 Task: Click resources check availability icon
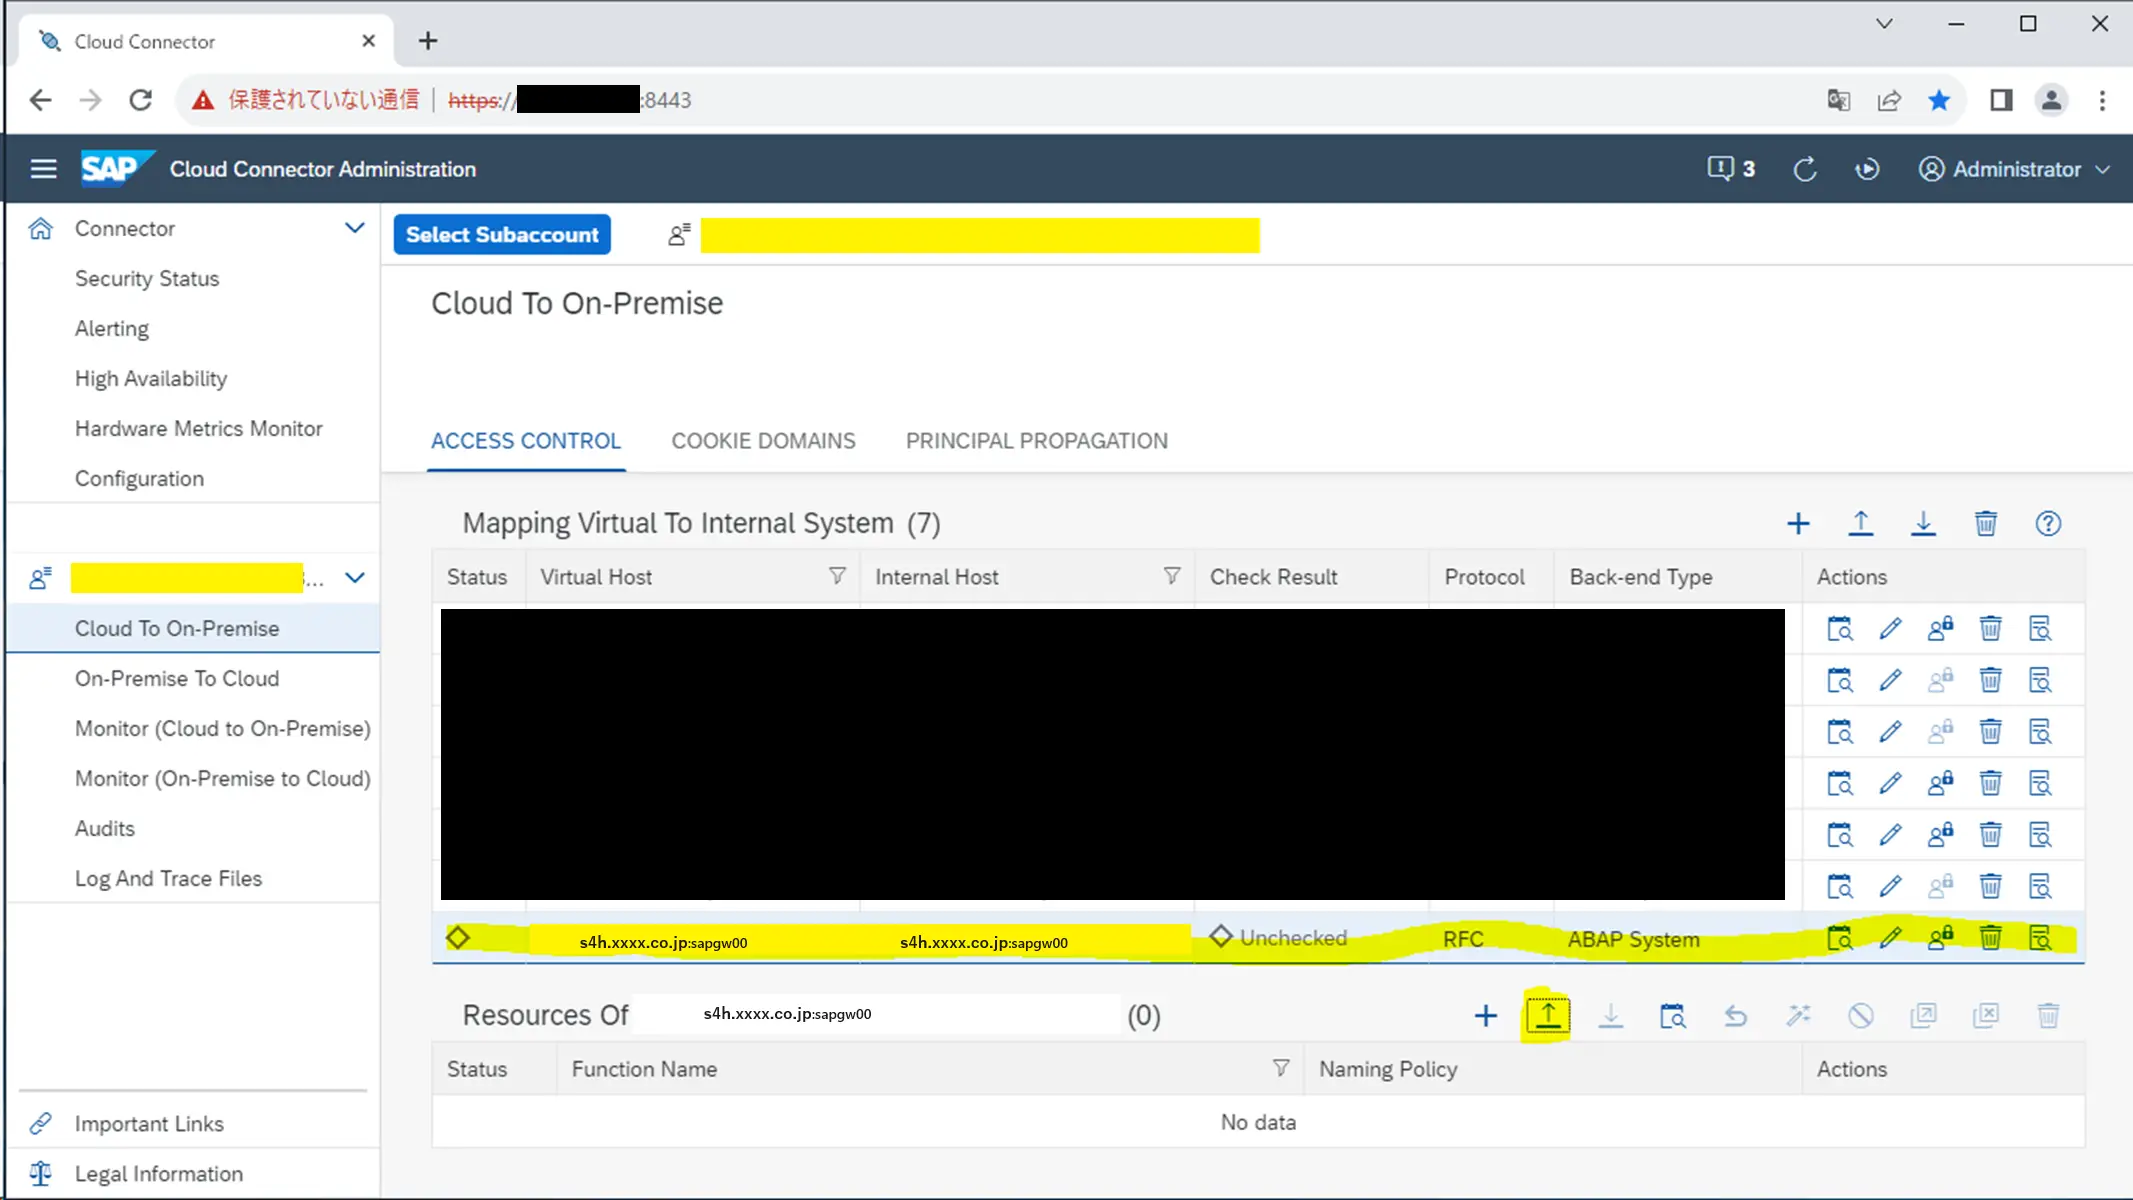click(1673, 1016)
